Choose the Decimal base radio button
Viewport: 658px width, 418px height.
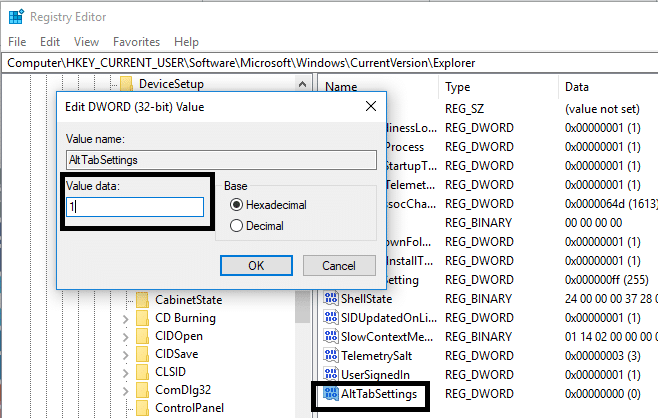[x=236, y=226]
